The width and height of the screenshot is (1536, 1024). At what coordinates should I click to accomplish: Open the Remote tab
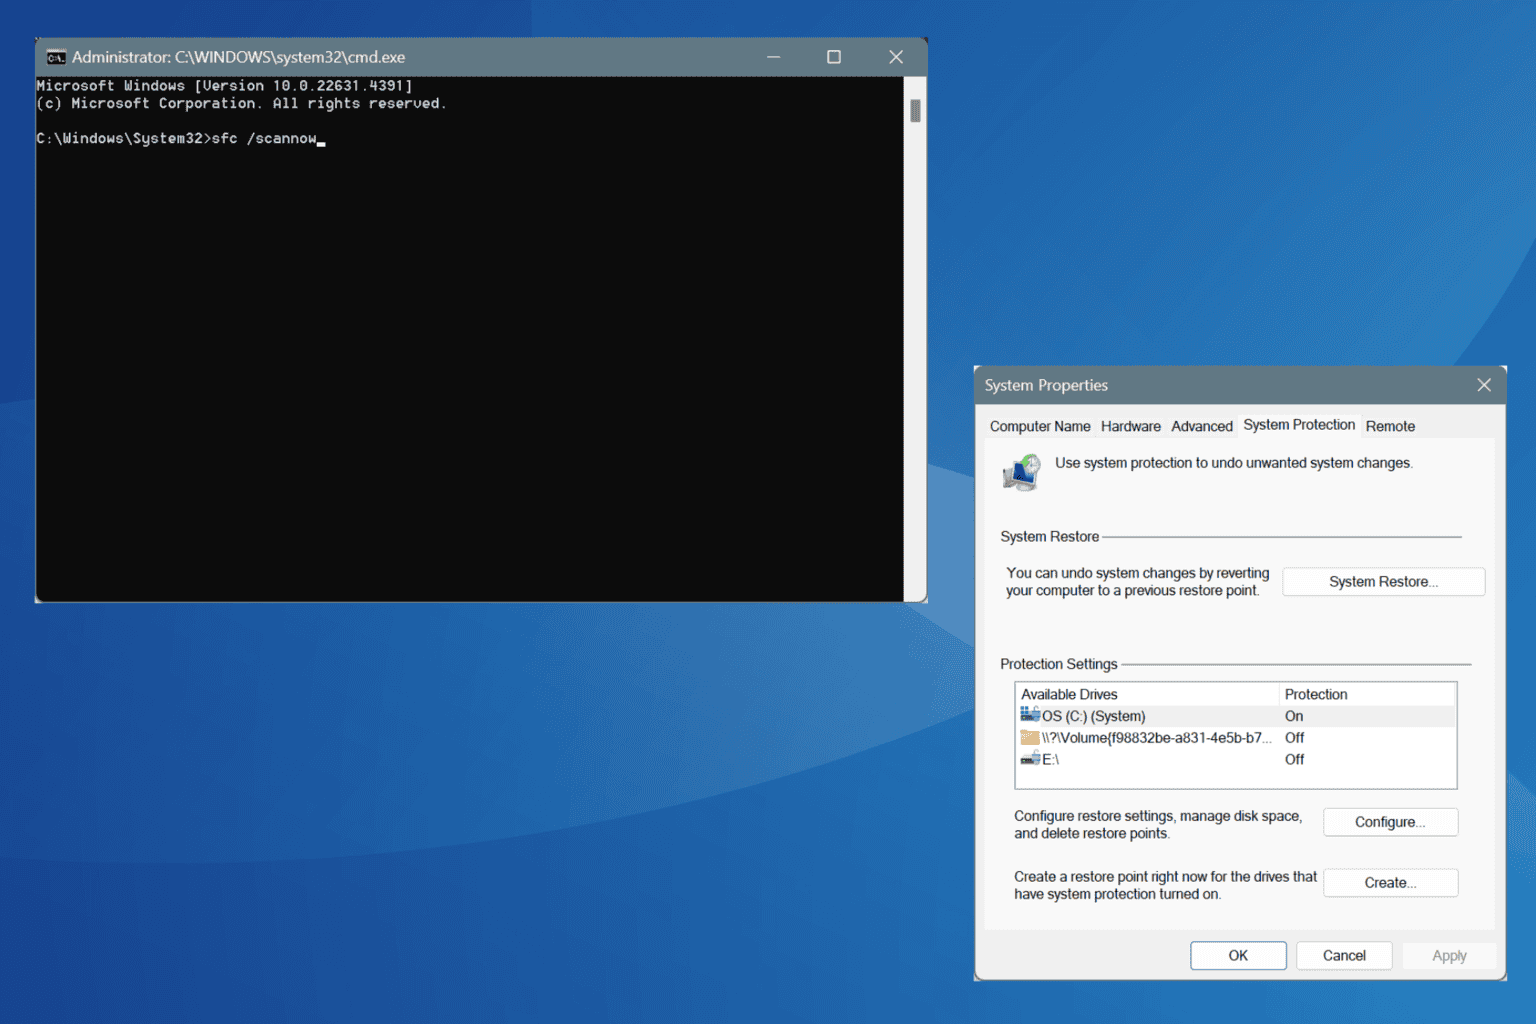click(x=1390, y=426)
